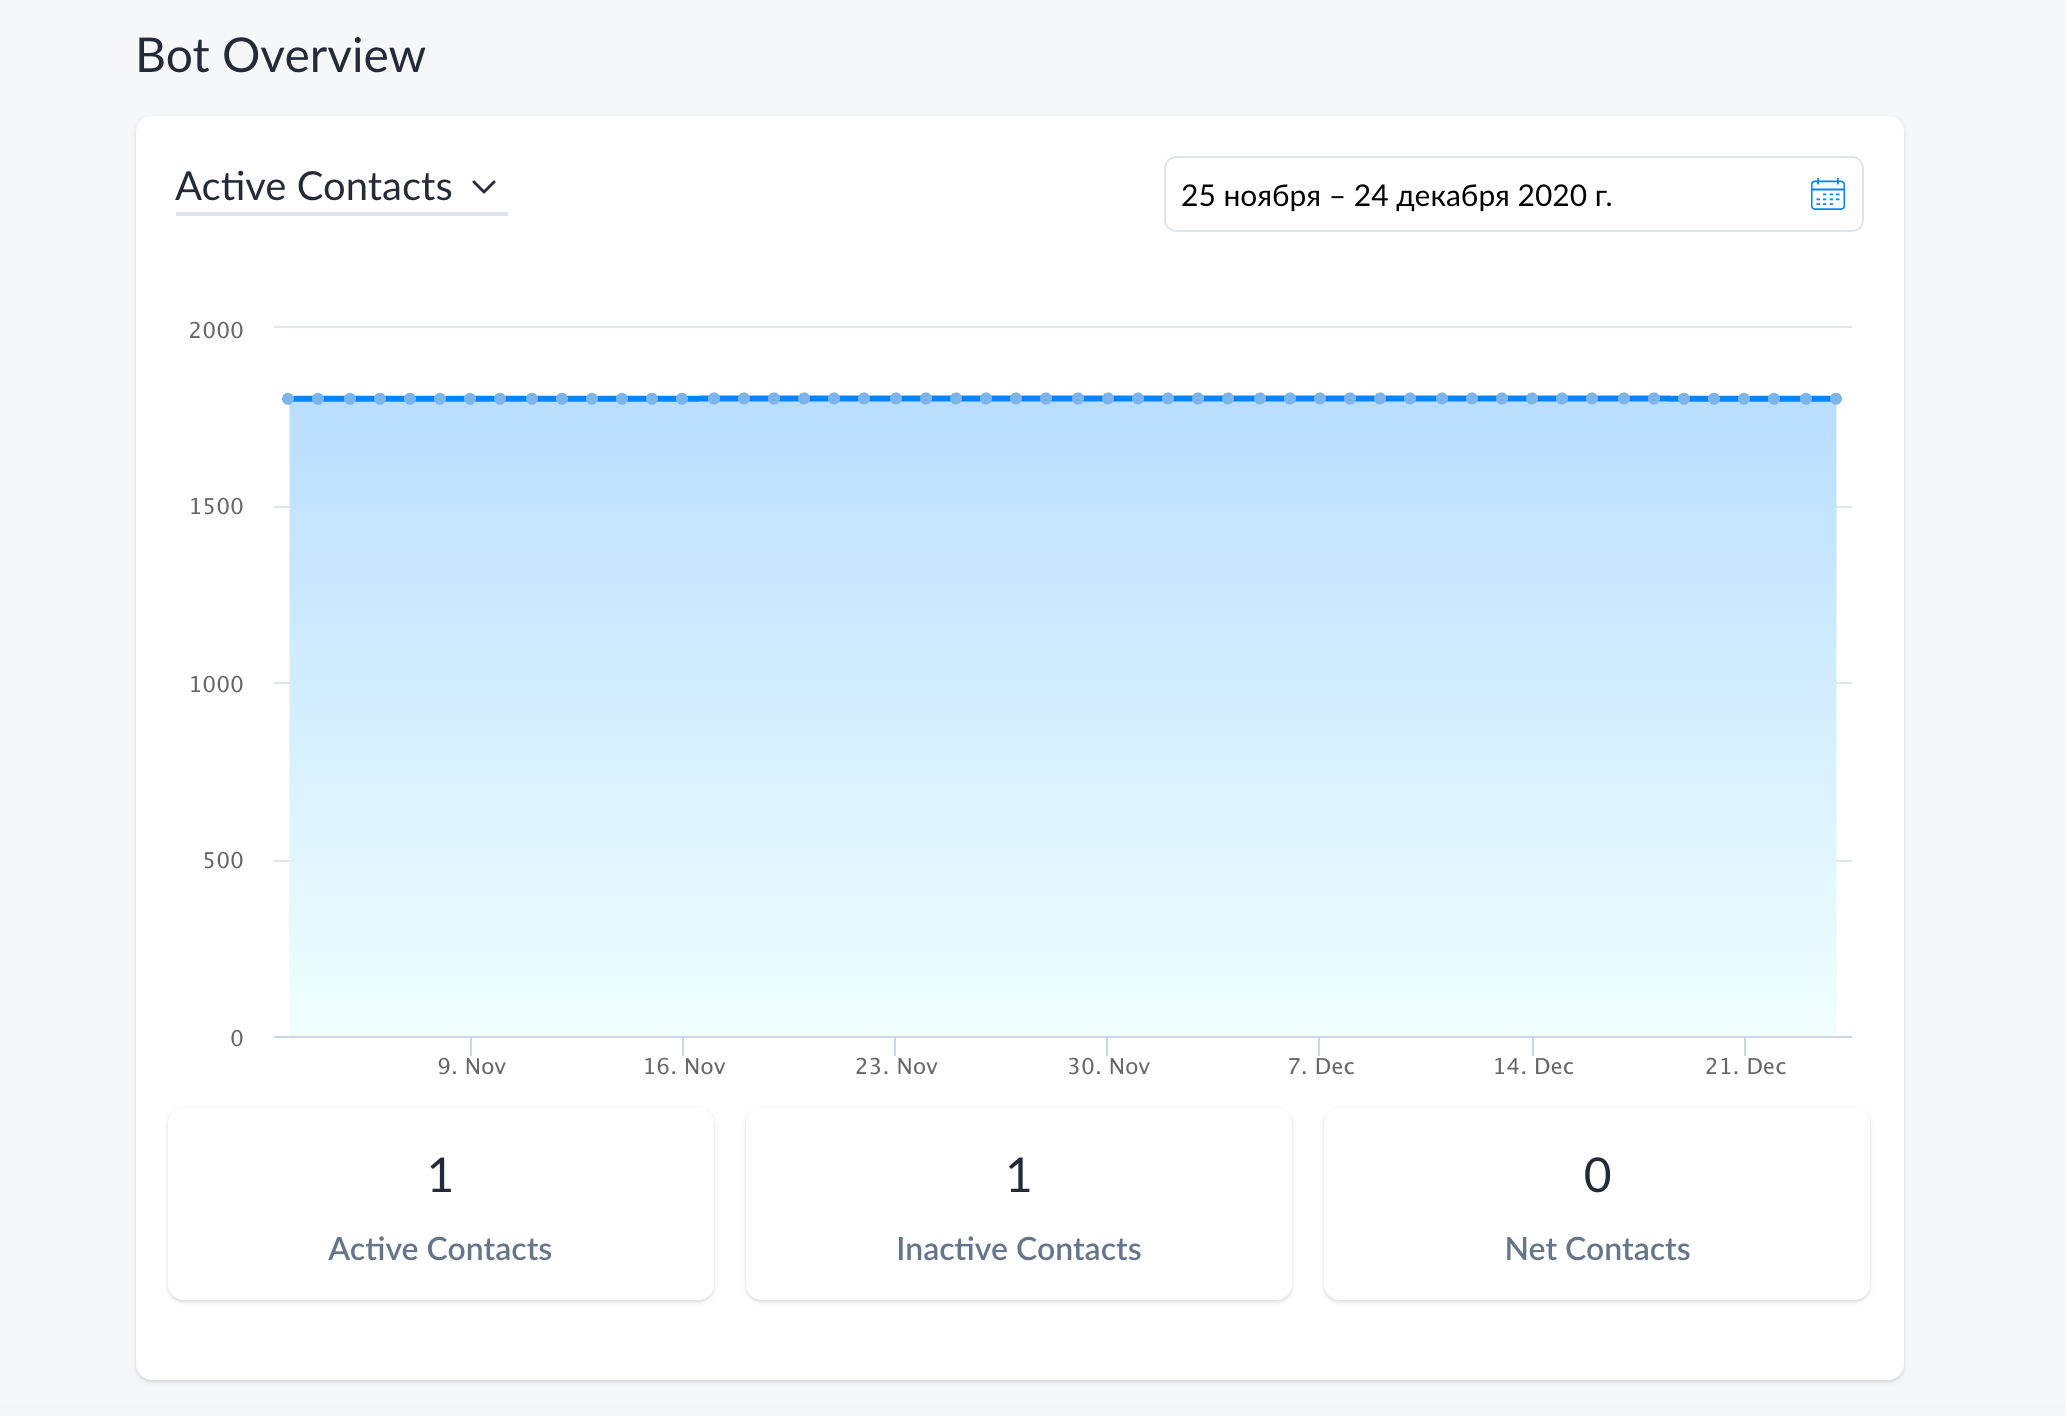Viewport: 2066px width, 1416px height.
Task: Select the Net Contacts stat card
Action: point(1597,1204)
